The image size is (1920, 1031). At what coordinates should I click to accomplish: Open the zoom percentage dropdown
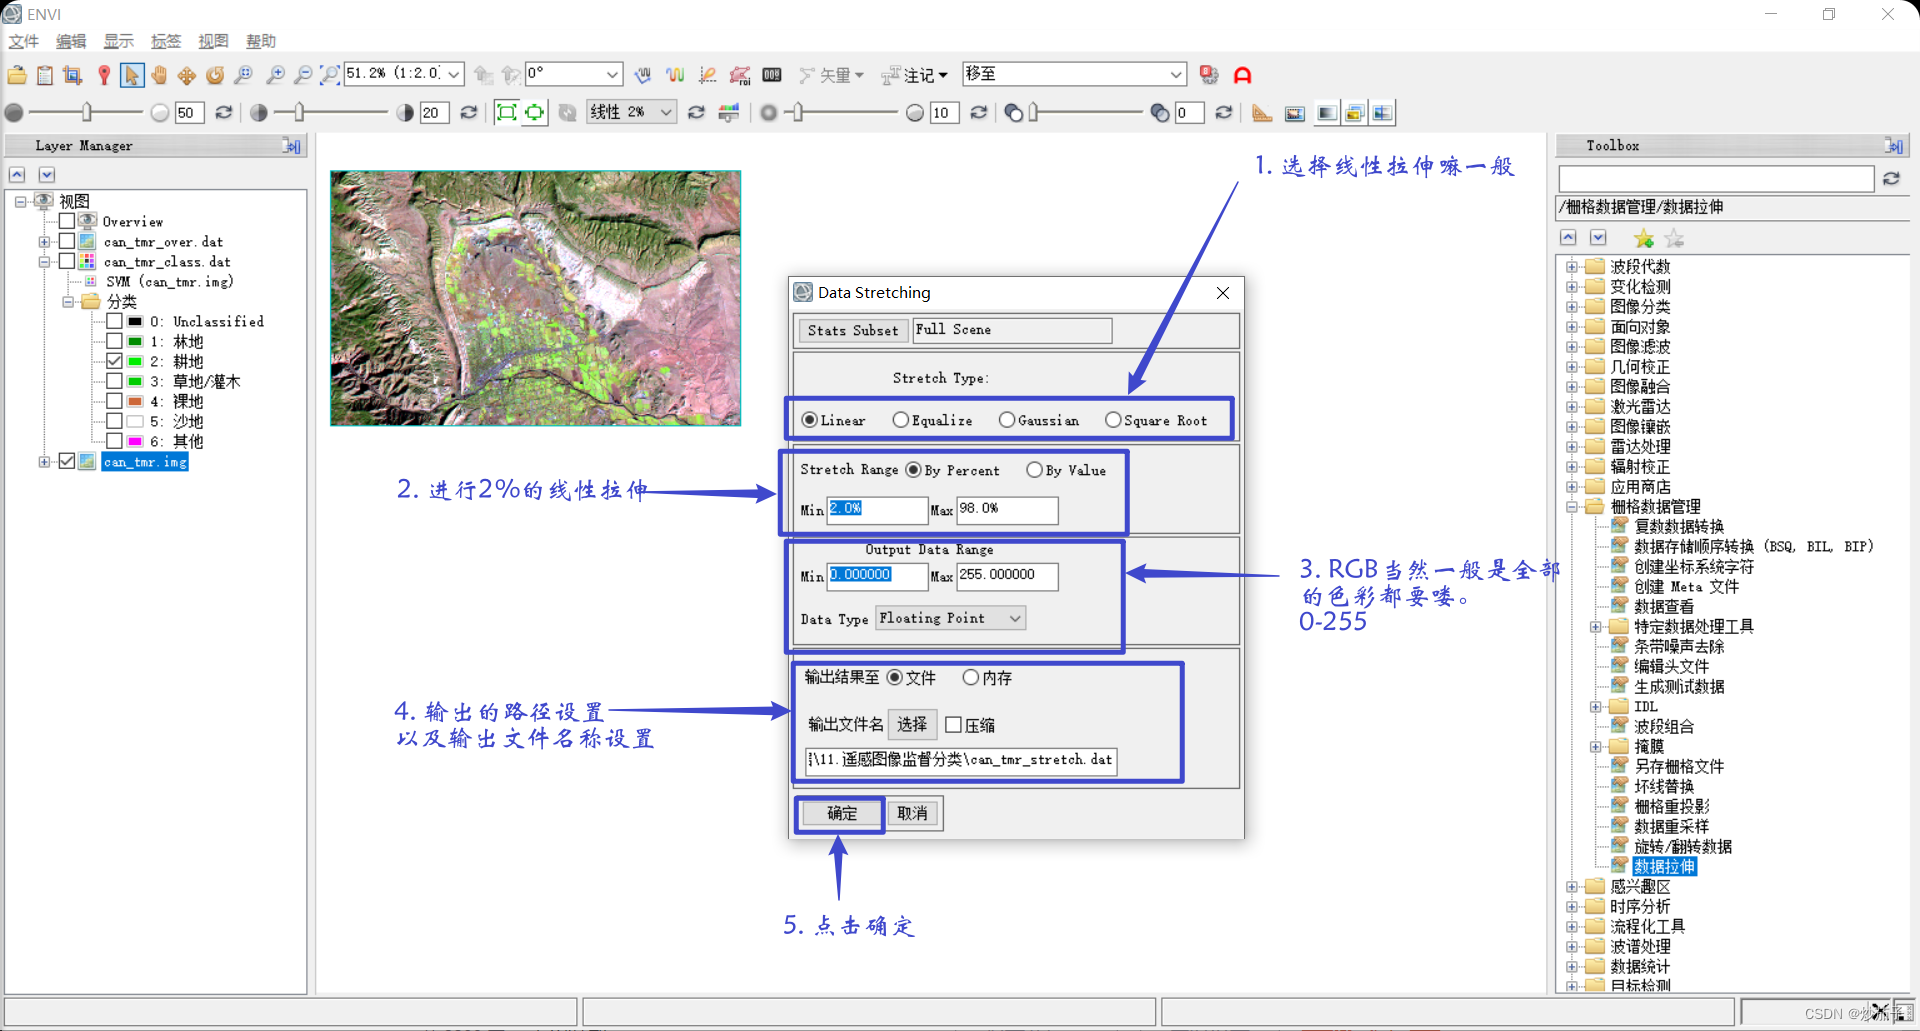point(454,74)
